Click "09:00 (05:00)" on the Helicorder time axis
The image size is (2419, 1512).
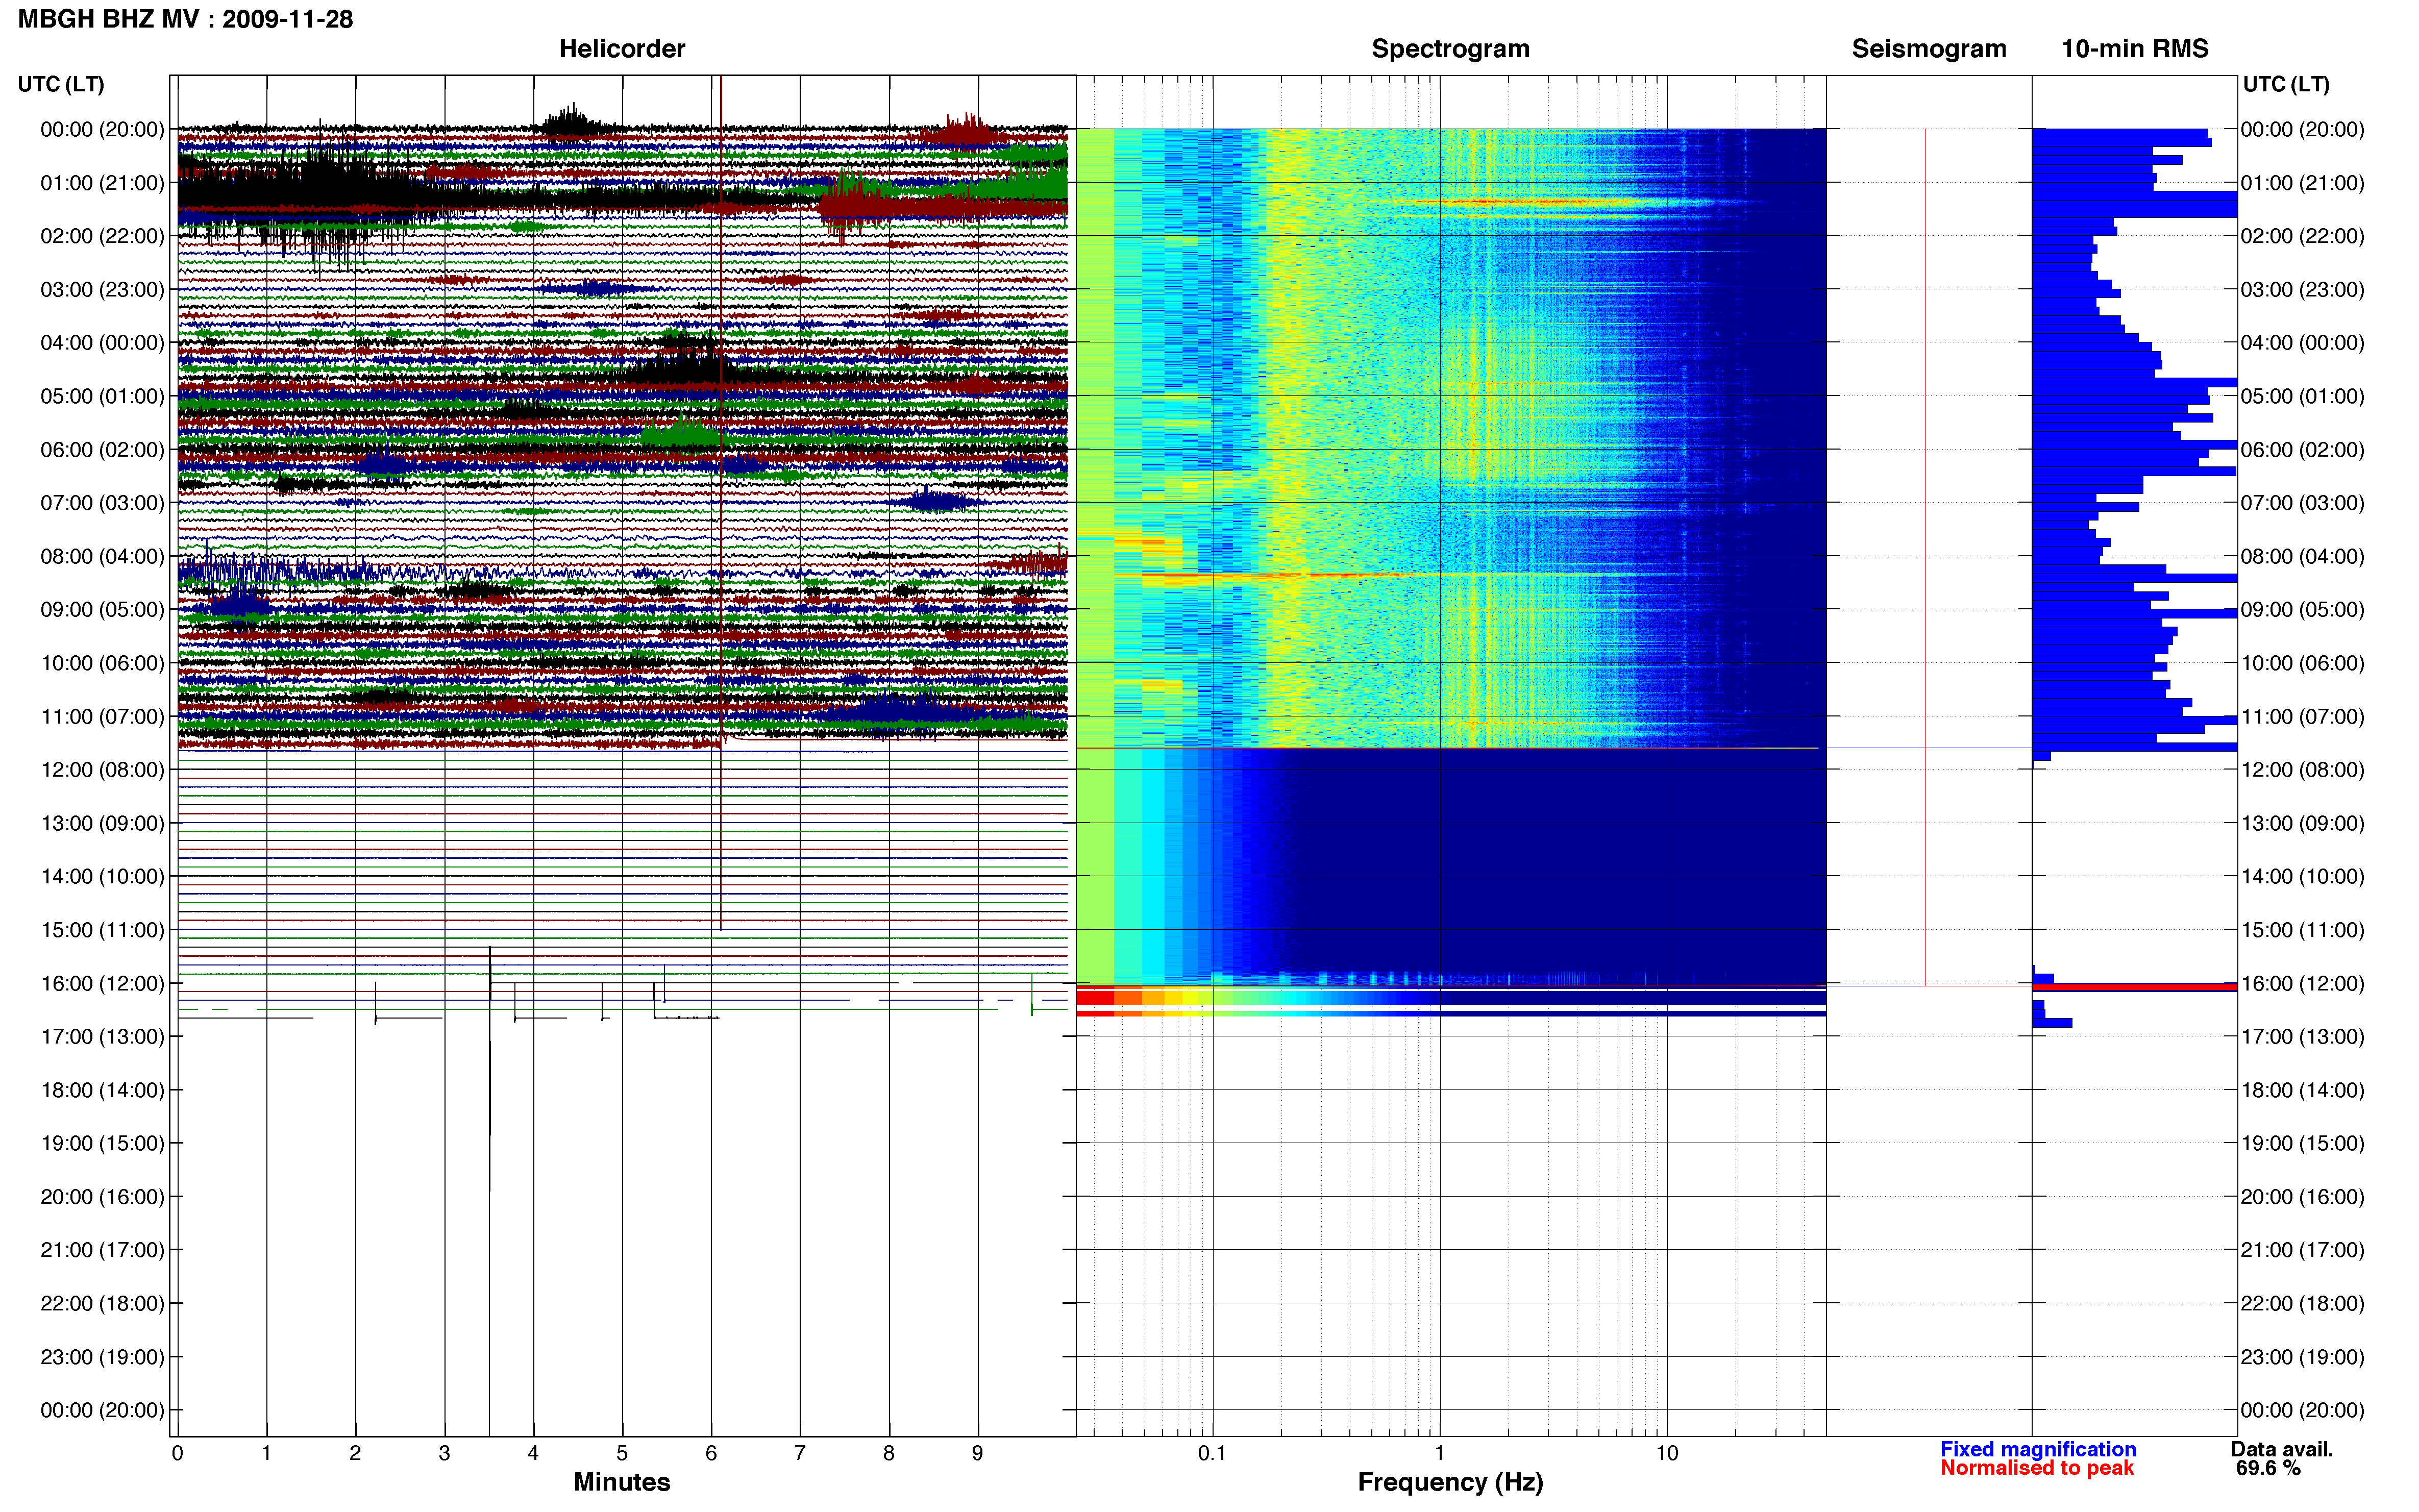pyautogui.click(x=102, y=610)
